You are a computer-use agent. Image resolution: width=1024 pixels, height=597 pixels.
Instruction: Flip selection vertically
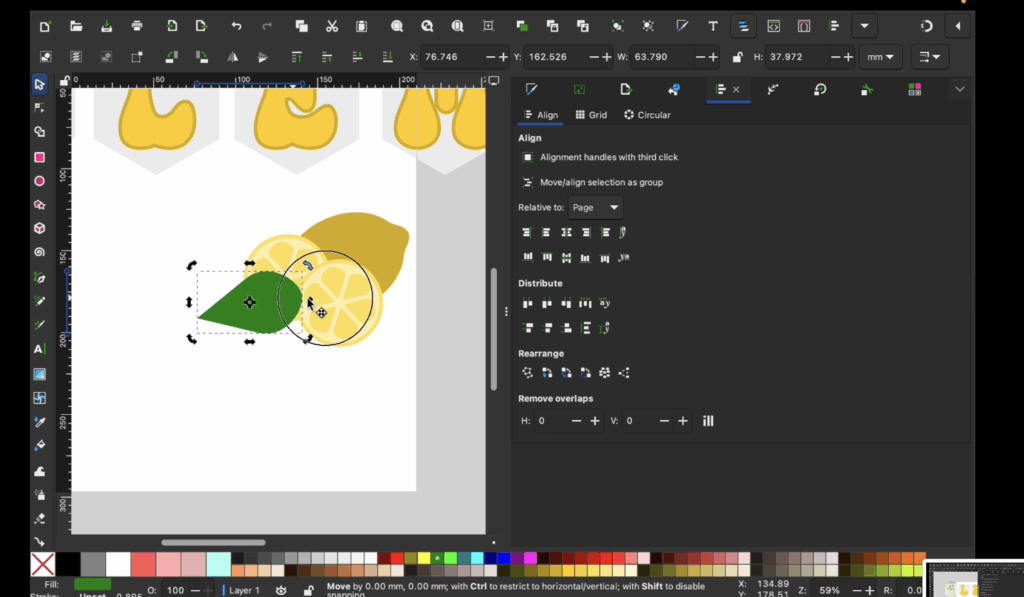click(263, 57)
